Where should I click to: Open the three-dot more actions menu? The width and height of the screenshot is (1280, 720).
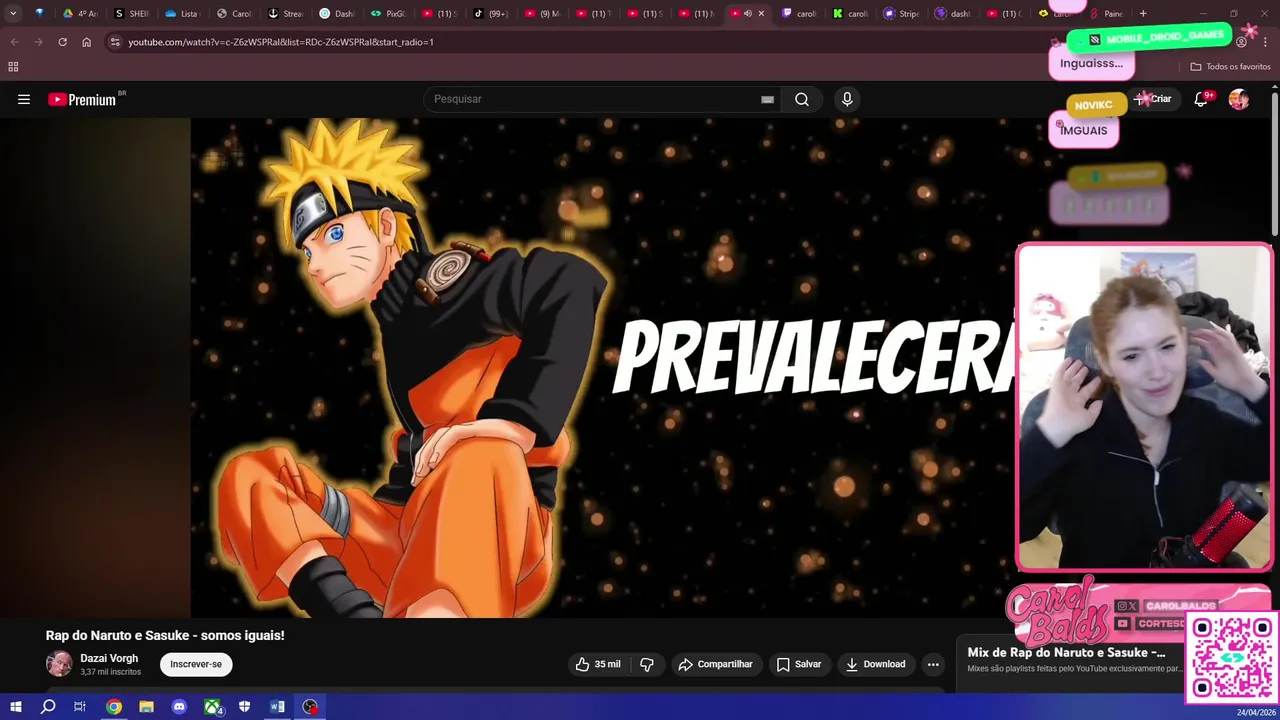tap(933, 664)
